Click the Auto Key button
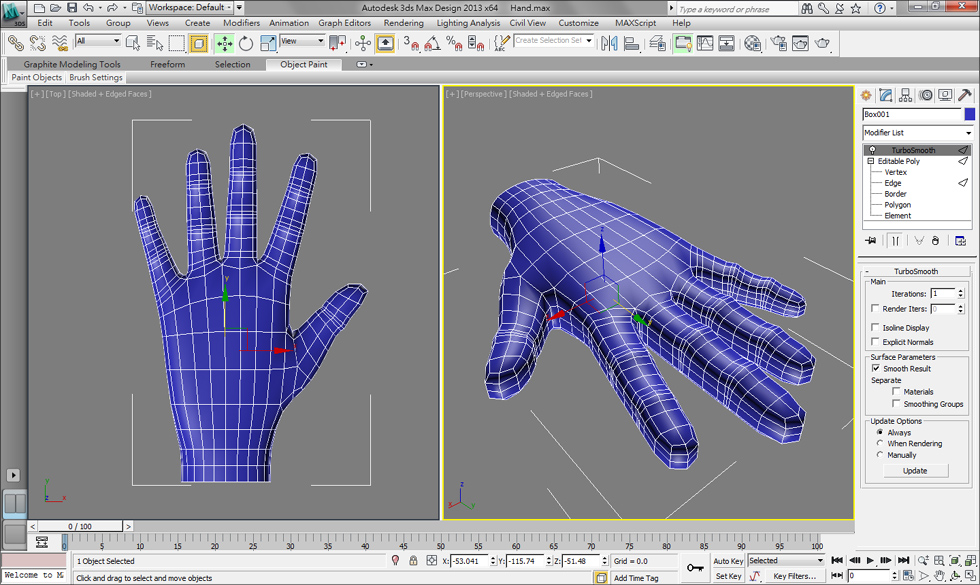 pos(728,561)
